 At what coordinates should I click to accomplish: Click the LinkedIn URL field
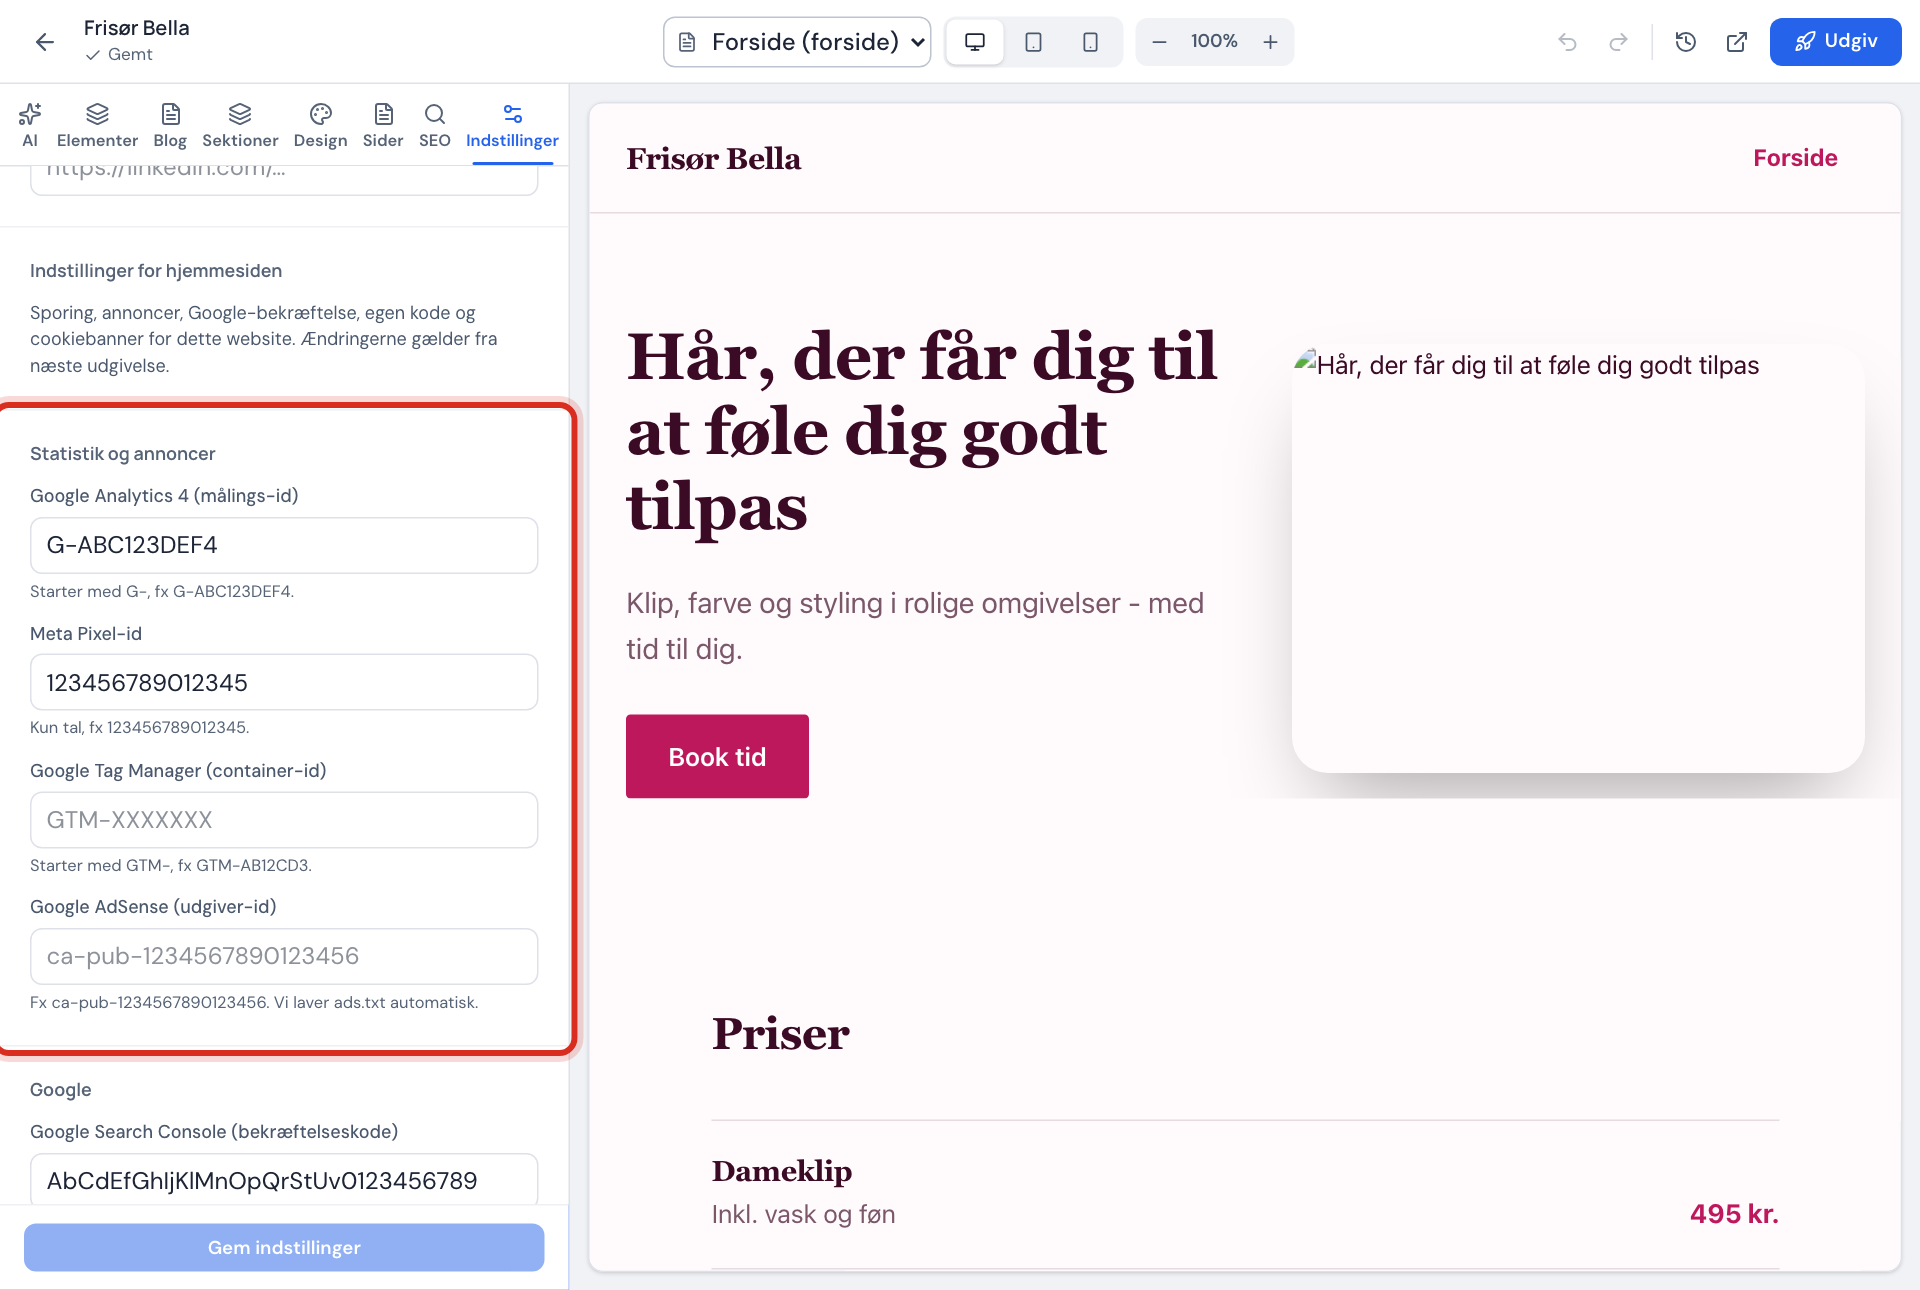click(284, 180)
